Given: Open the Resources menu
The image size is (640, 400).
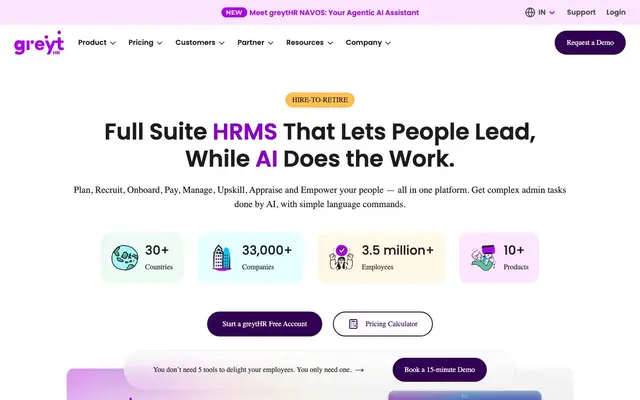Looking at the screenshot, I should (309, 42).
